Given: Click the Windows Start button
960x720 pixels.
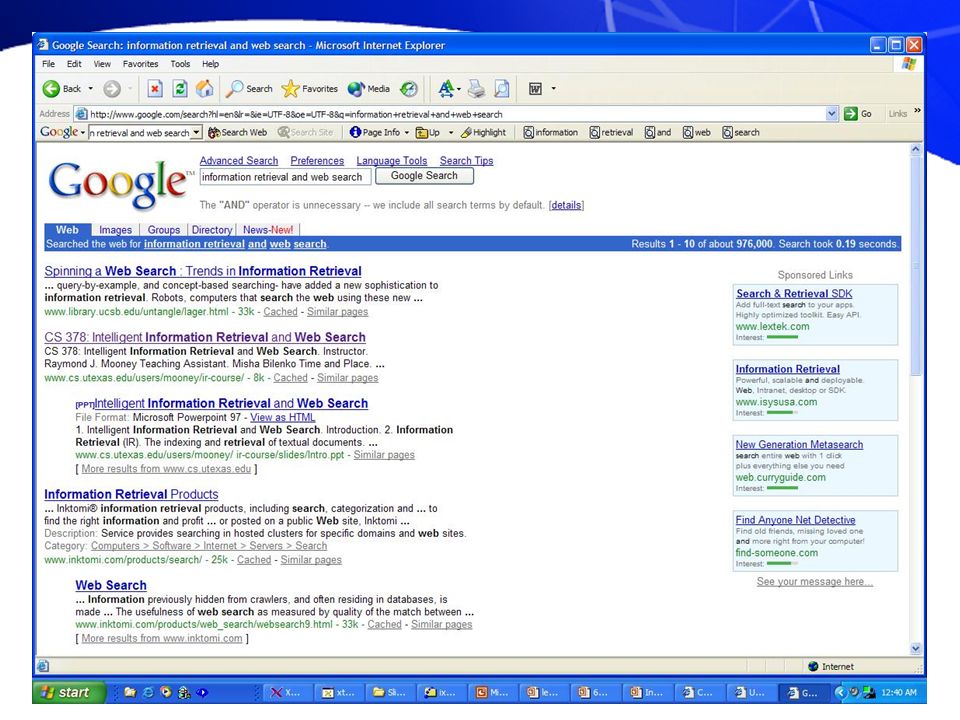Looking at the screenshot, I should 69,692.
